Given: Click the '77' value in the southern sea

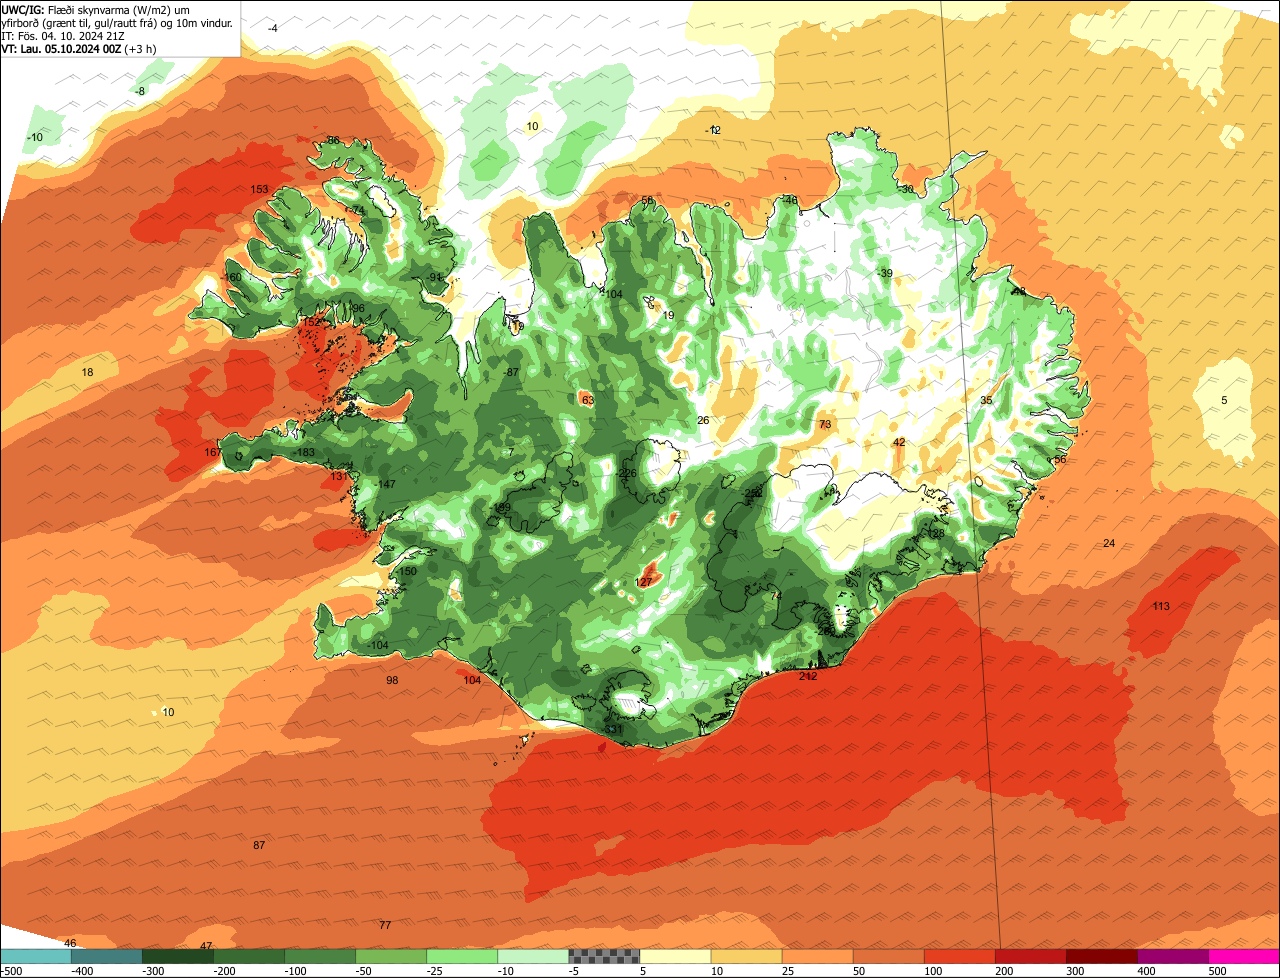Looking at the screenshot, I should pos(385,925).
